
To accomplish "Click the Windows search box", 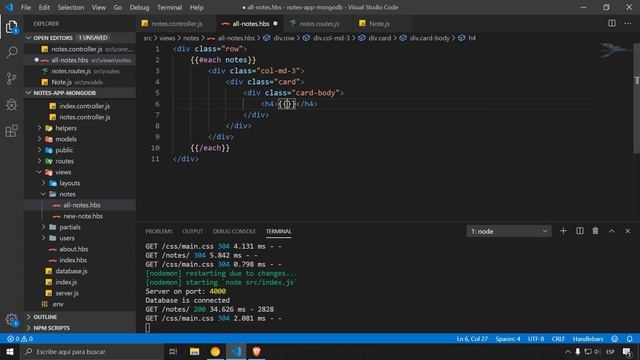I will pos(92,351).
